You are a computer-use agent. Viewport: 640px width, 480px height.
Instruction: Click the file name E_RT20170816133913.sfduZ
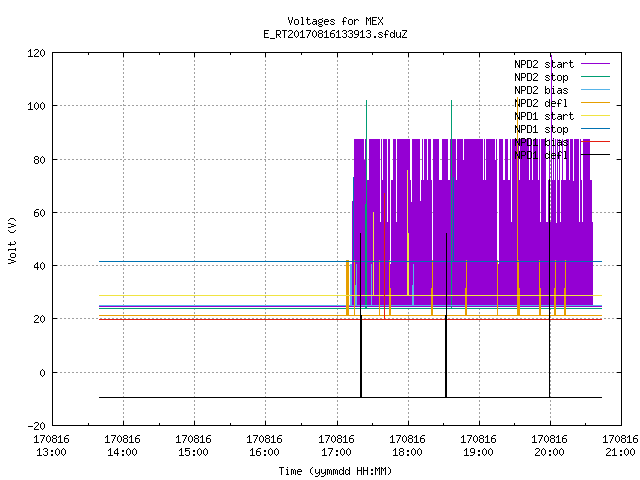coord(335,34)
